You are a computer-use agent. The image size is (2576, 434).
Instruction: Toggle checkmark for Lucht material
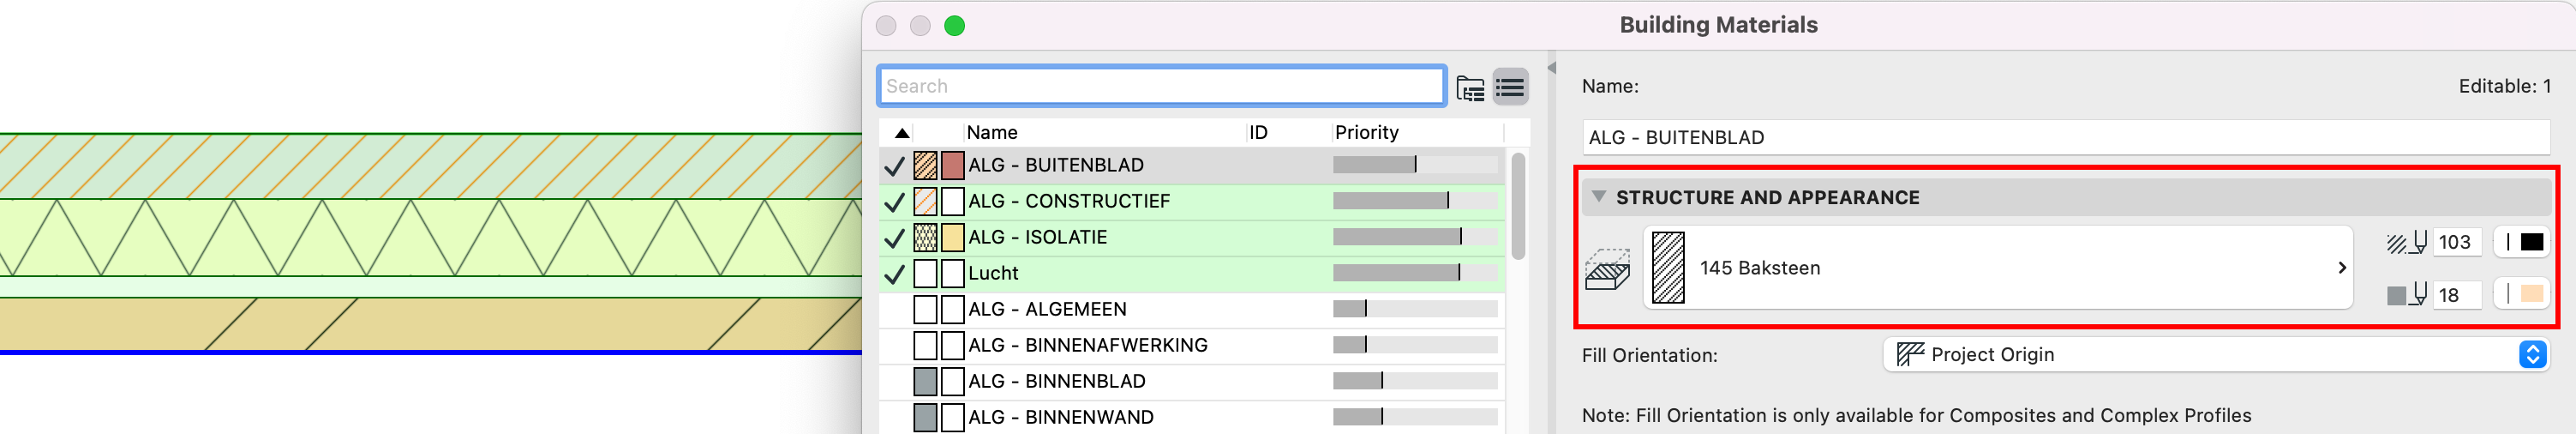[894, 274]
